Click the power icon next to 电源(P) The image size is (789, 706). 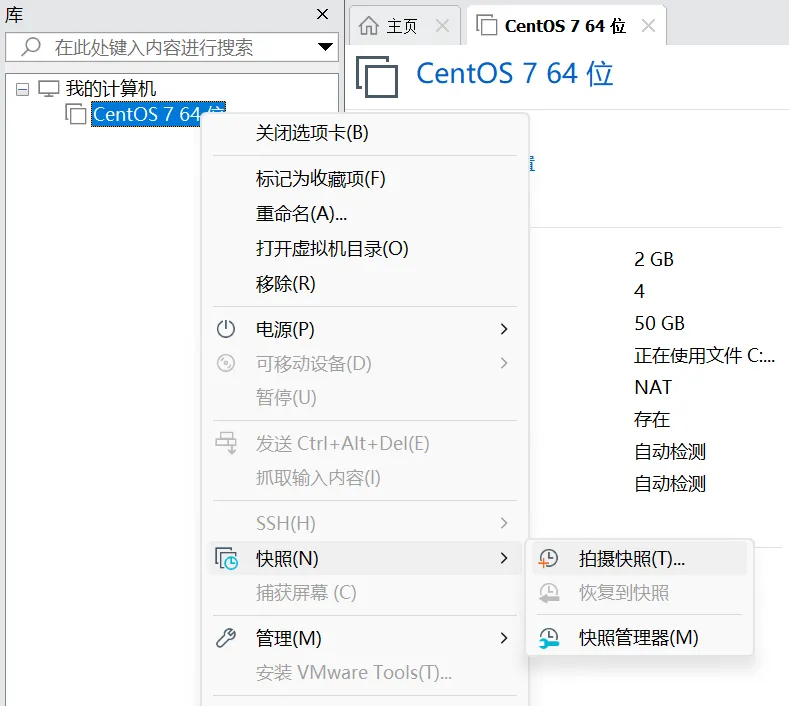tap(226, 329)
